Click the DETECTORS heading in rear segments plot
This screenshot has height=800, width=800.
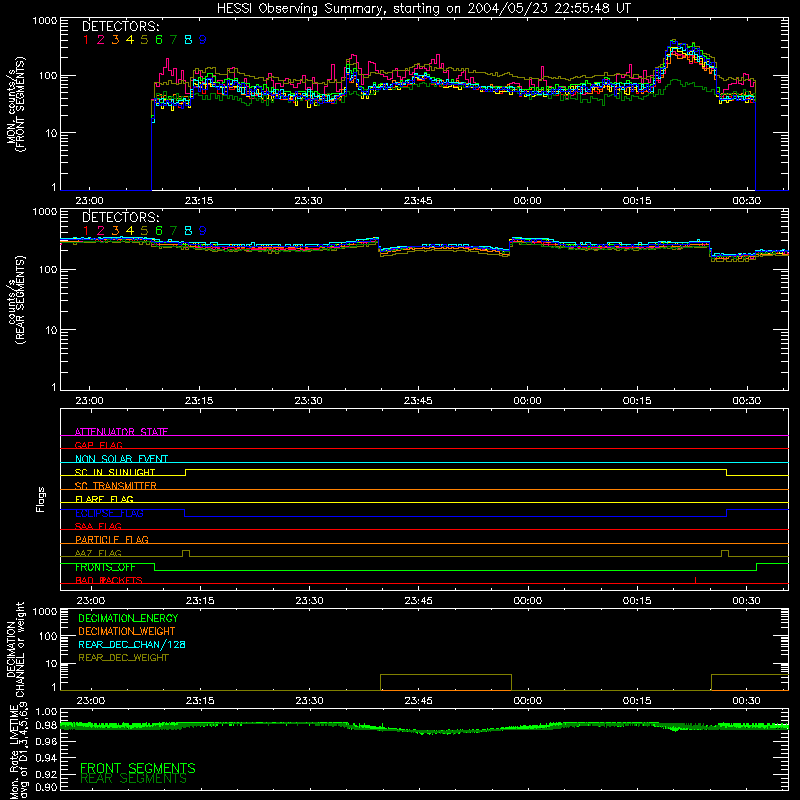click(x=121, y=217)
